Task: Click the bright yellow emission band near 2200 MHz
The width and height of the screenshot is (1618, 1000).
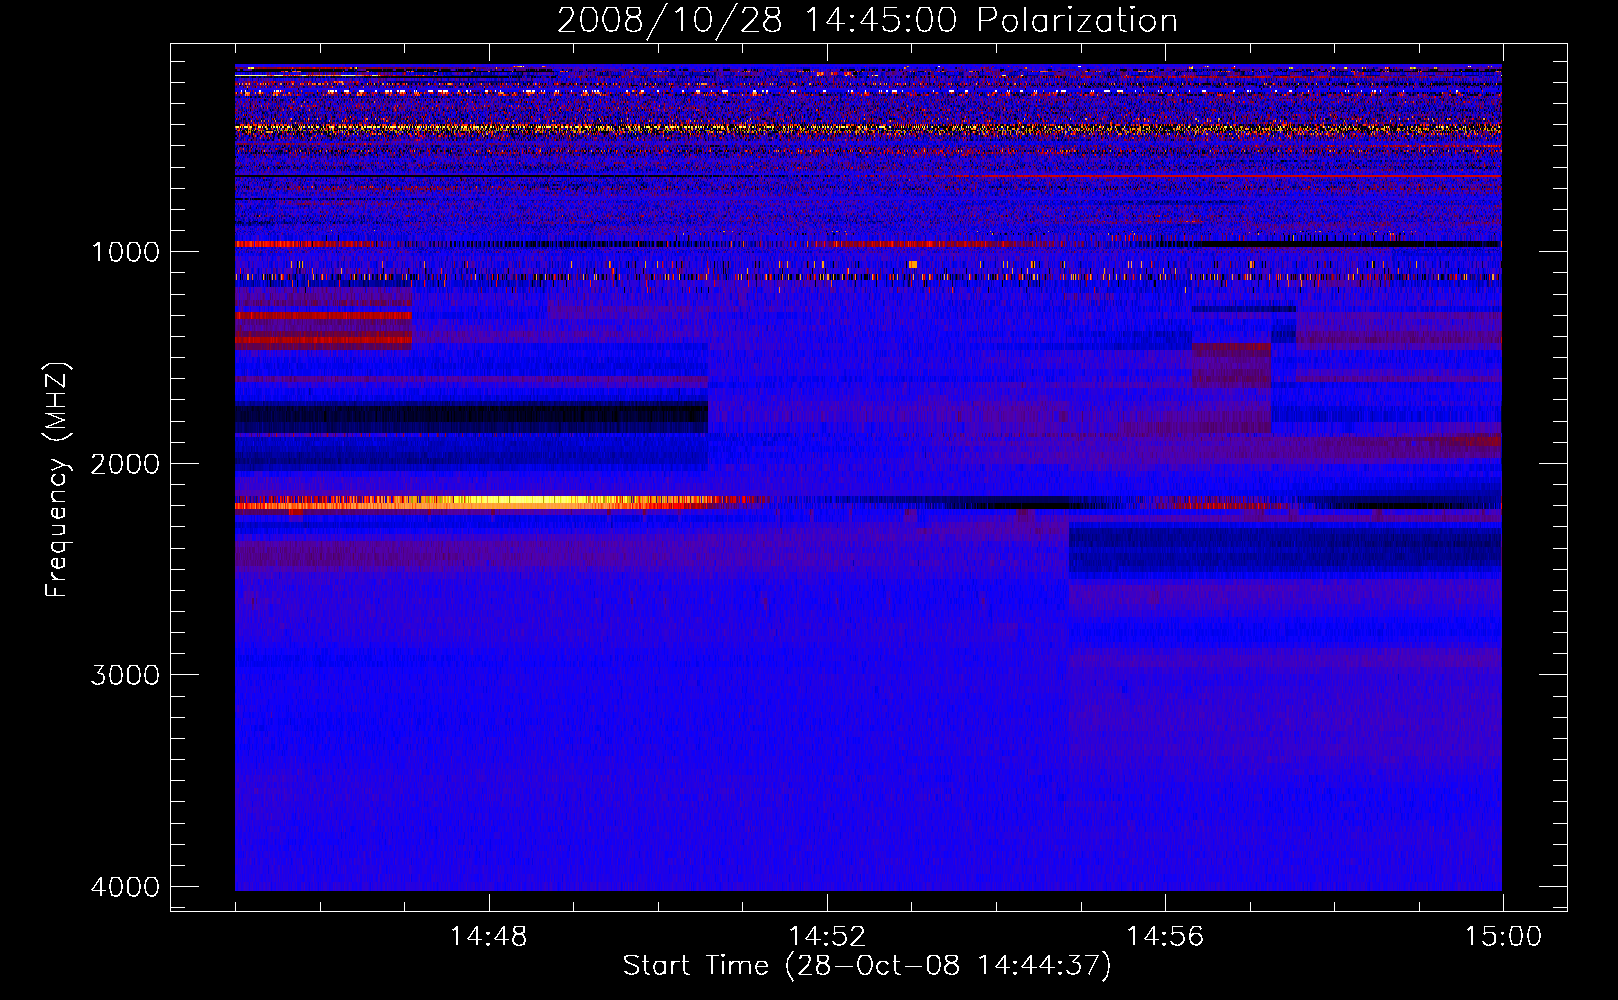Action: point(500,502)
